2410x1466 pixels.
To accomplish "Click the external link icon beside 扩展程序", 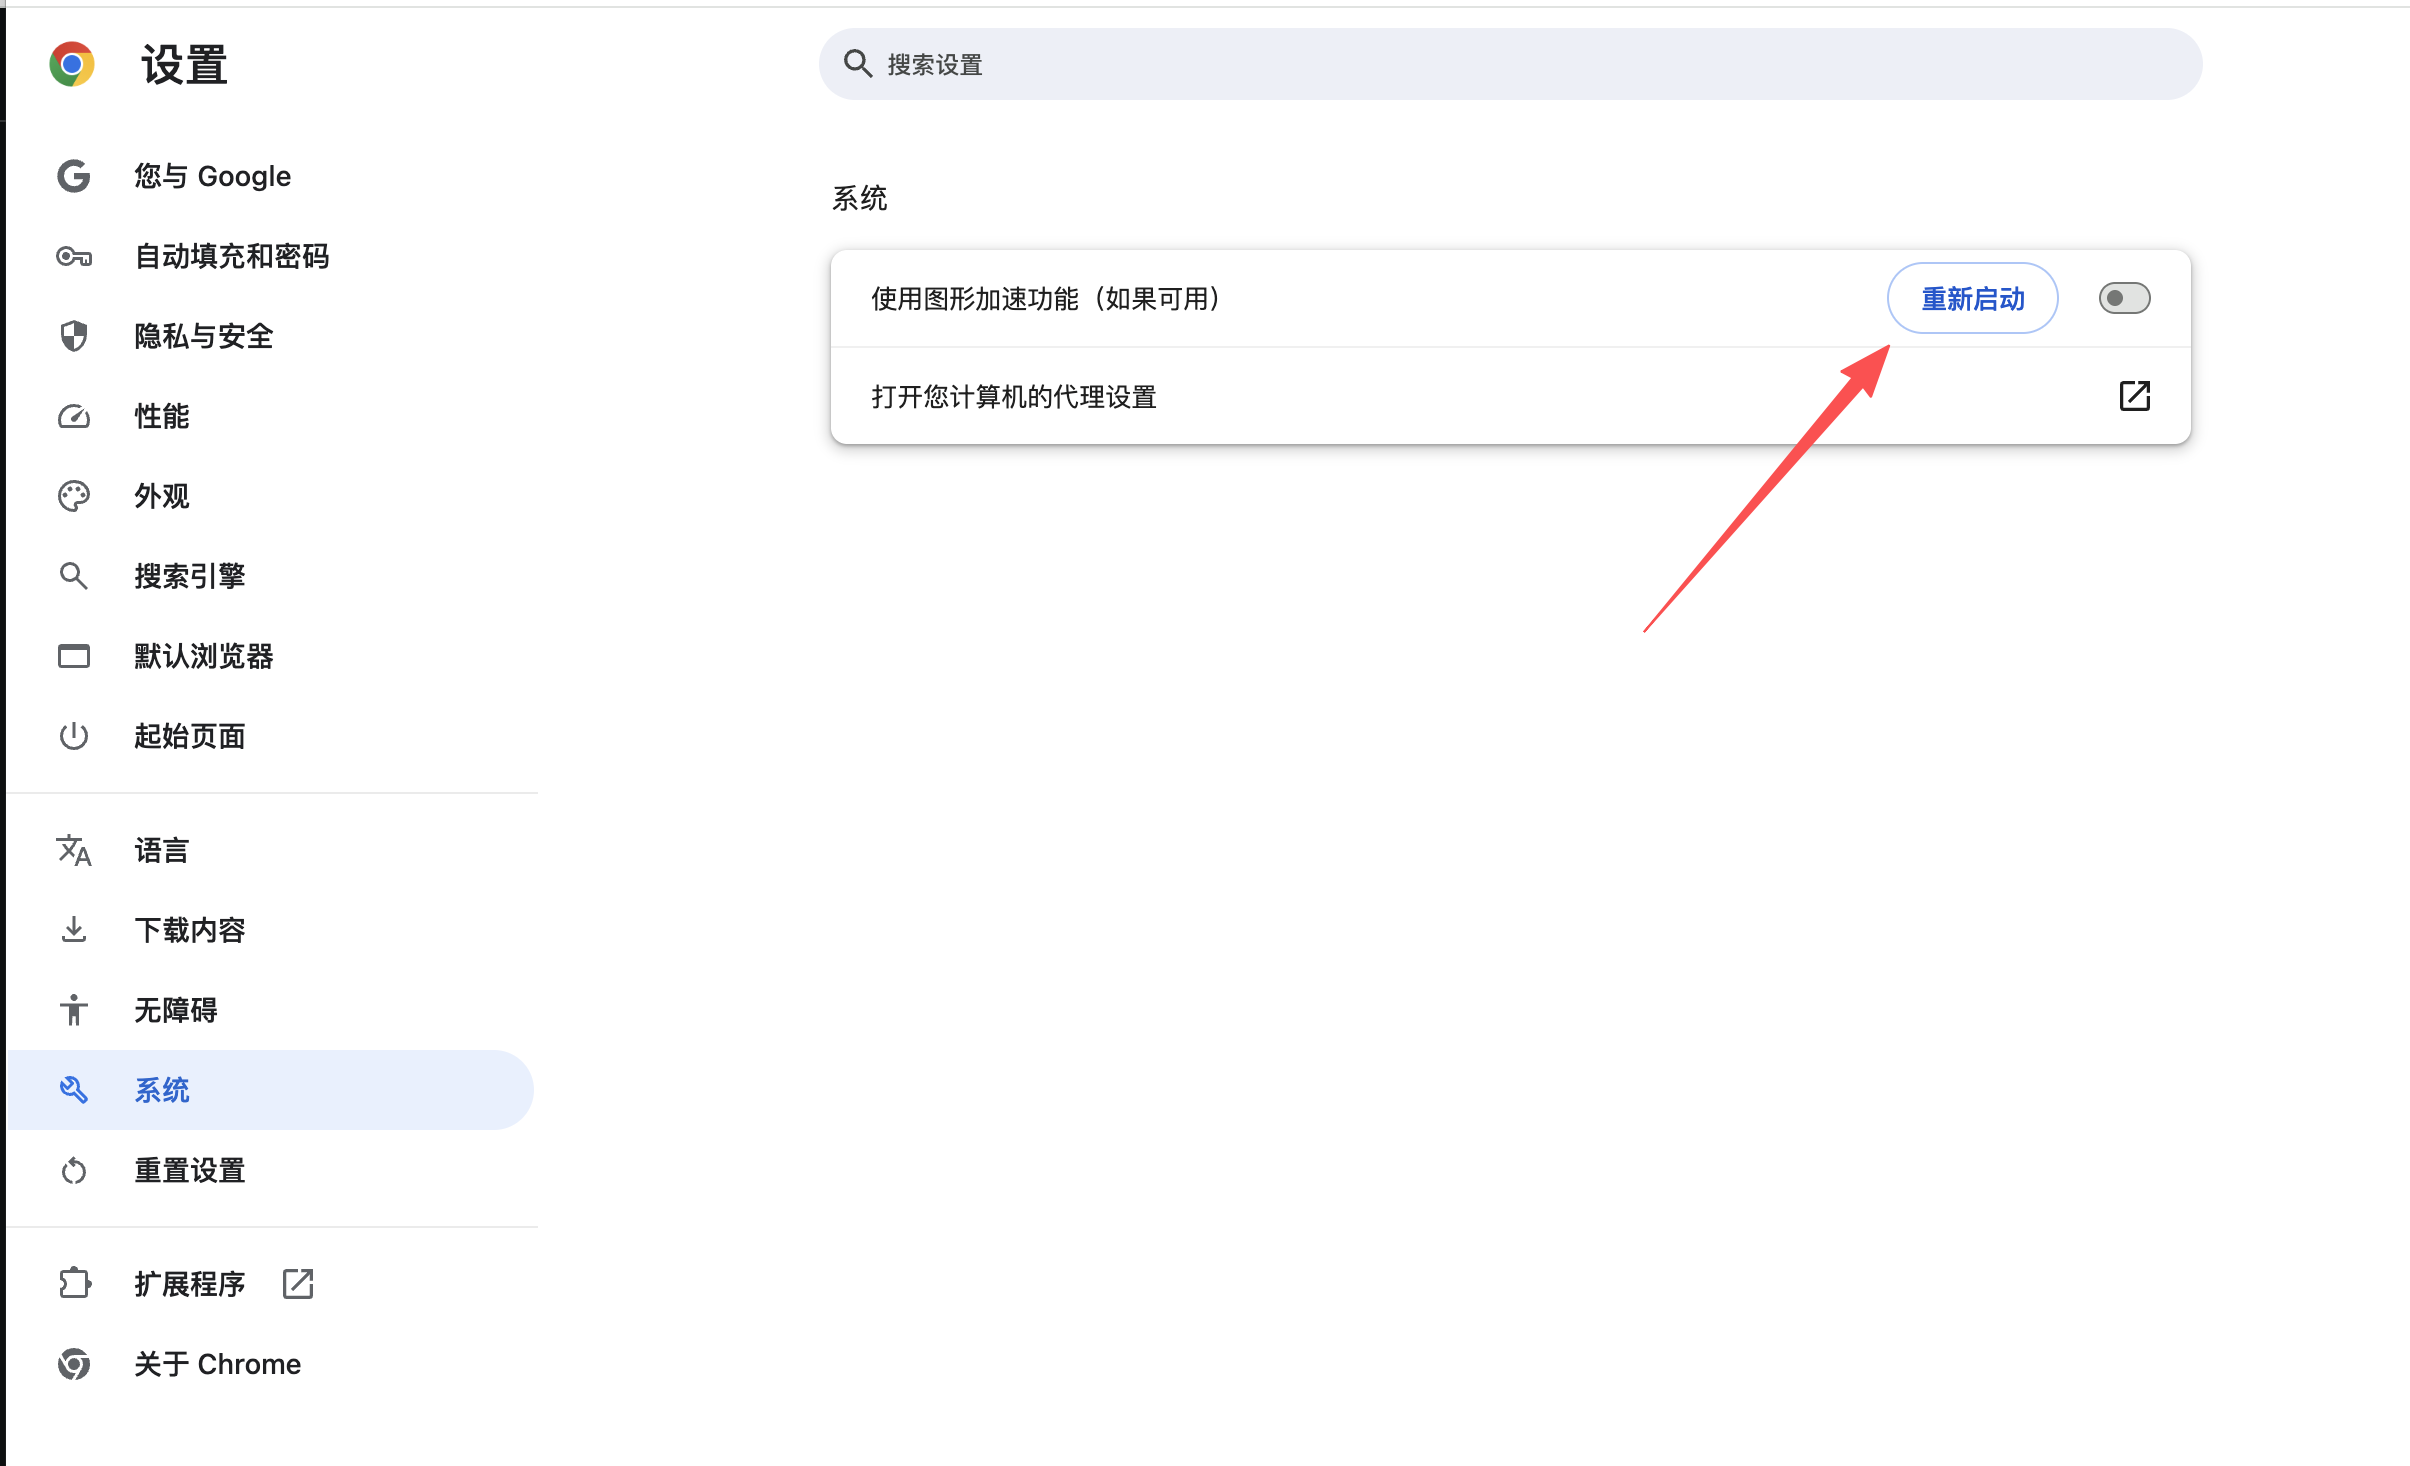I will [298, 1283].
